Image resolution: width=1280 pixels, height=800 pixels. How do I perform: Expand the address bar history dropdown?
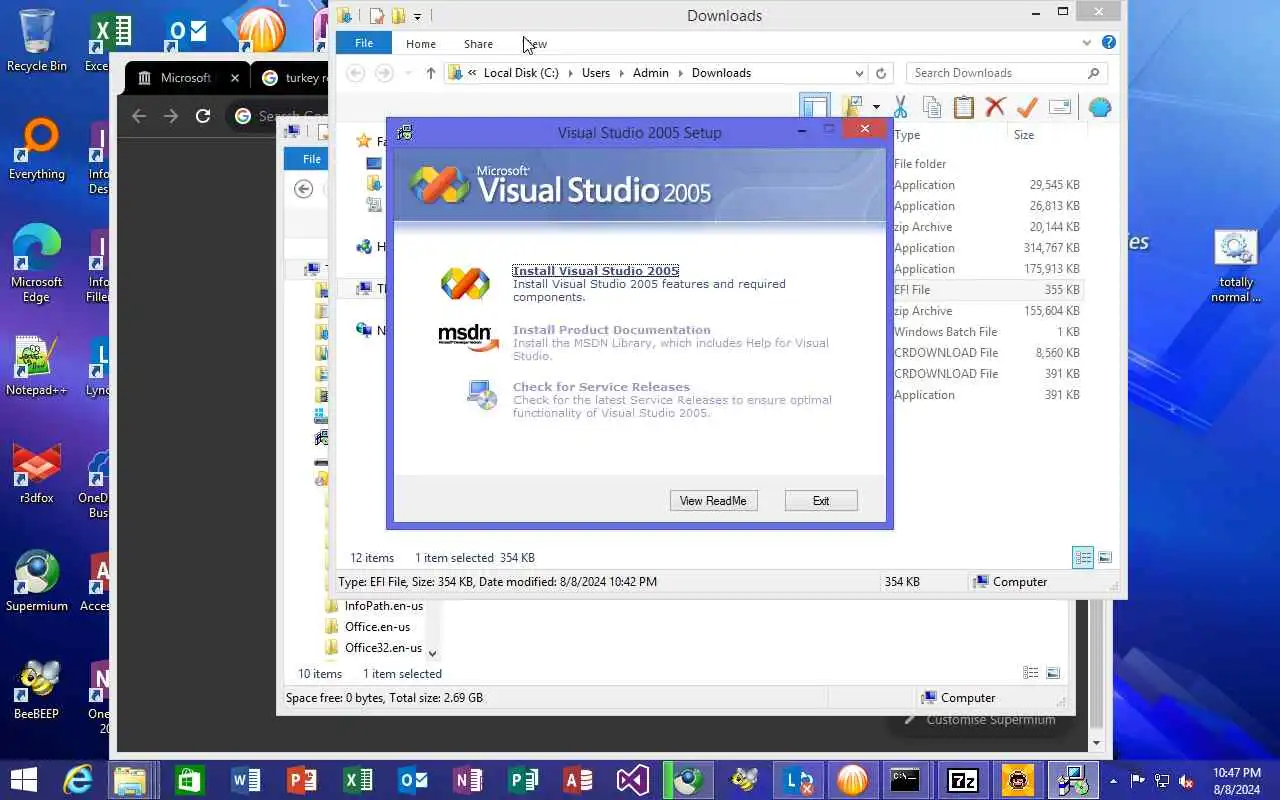click(859, 73)
